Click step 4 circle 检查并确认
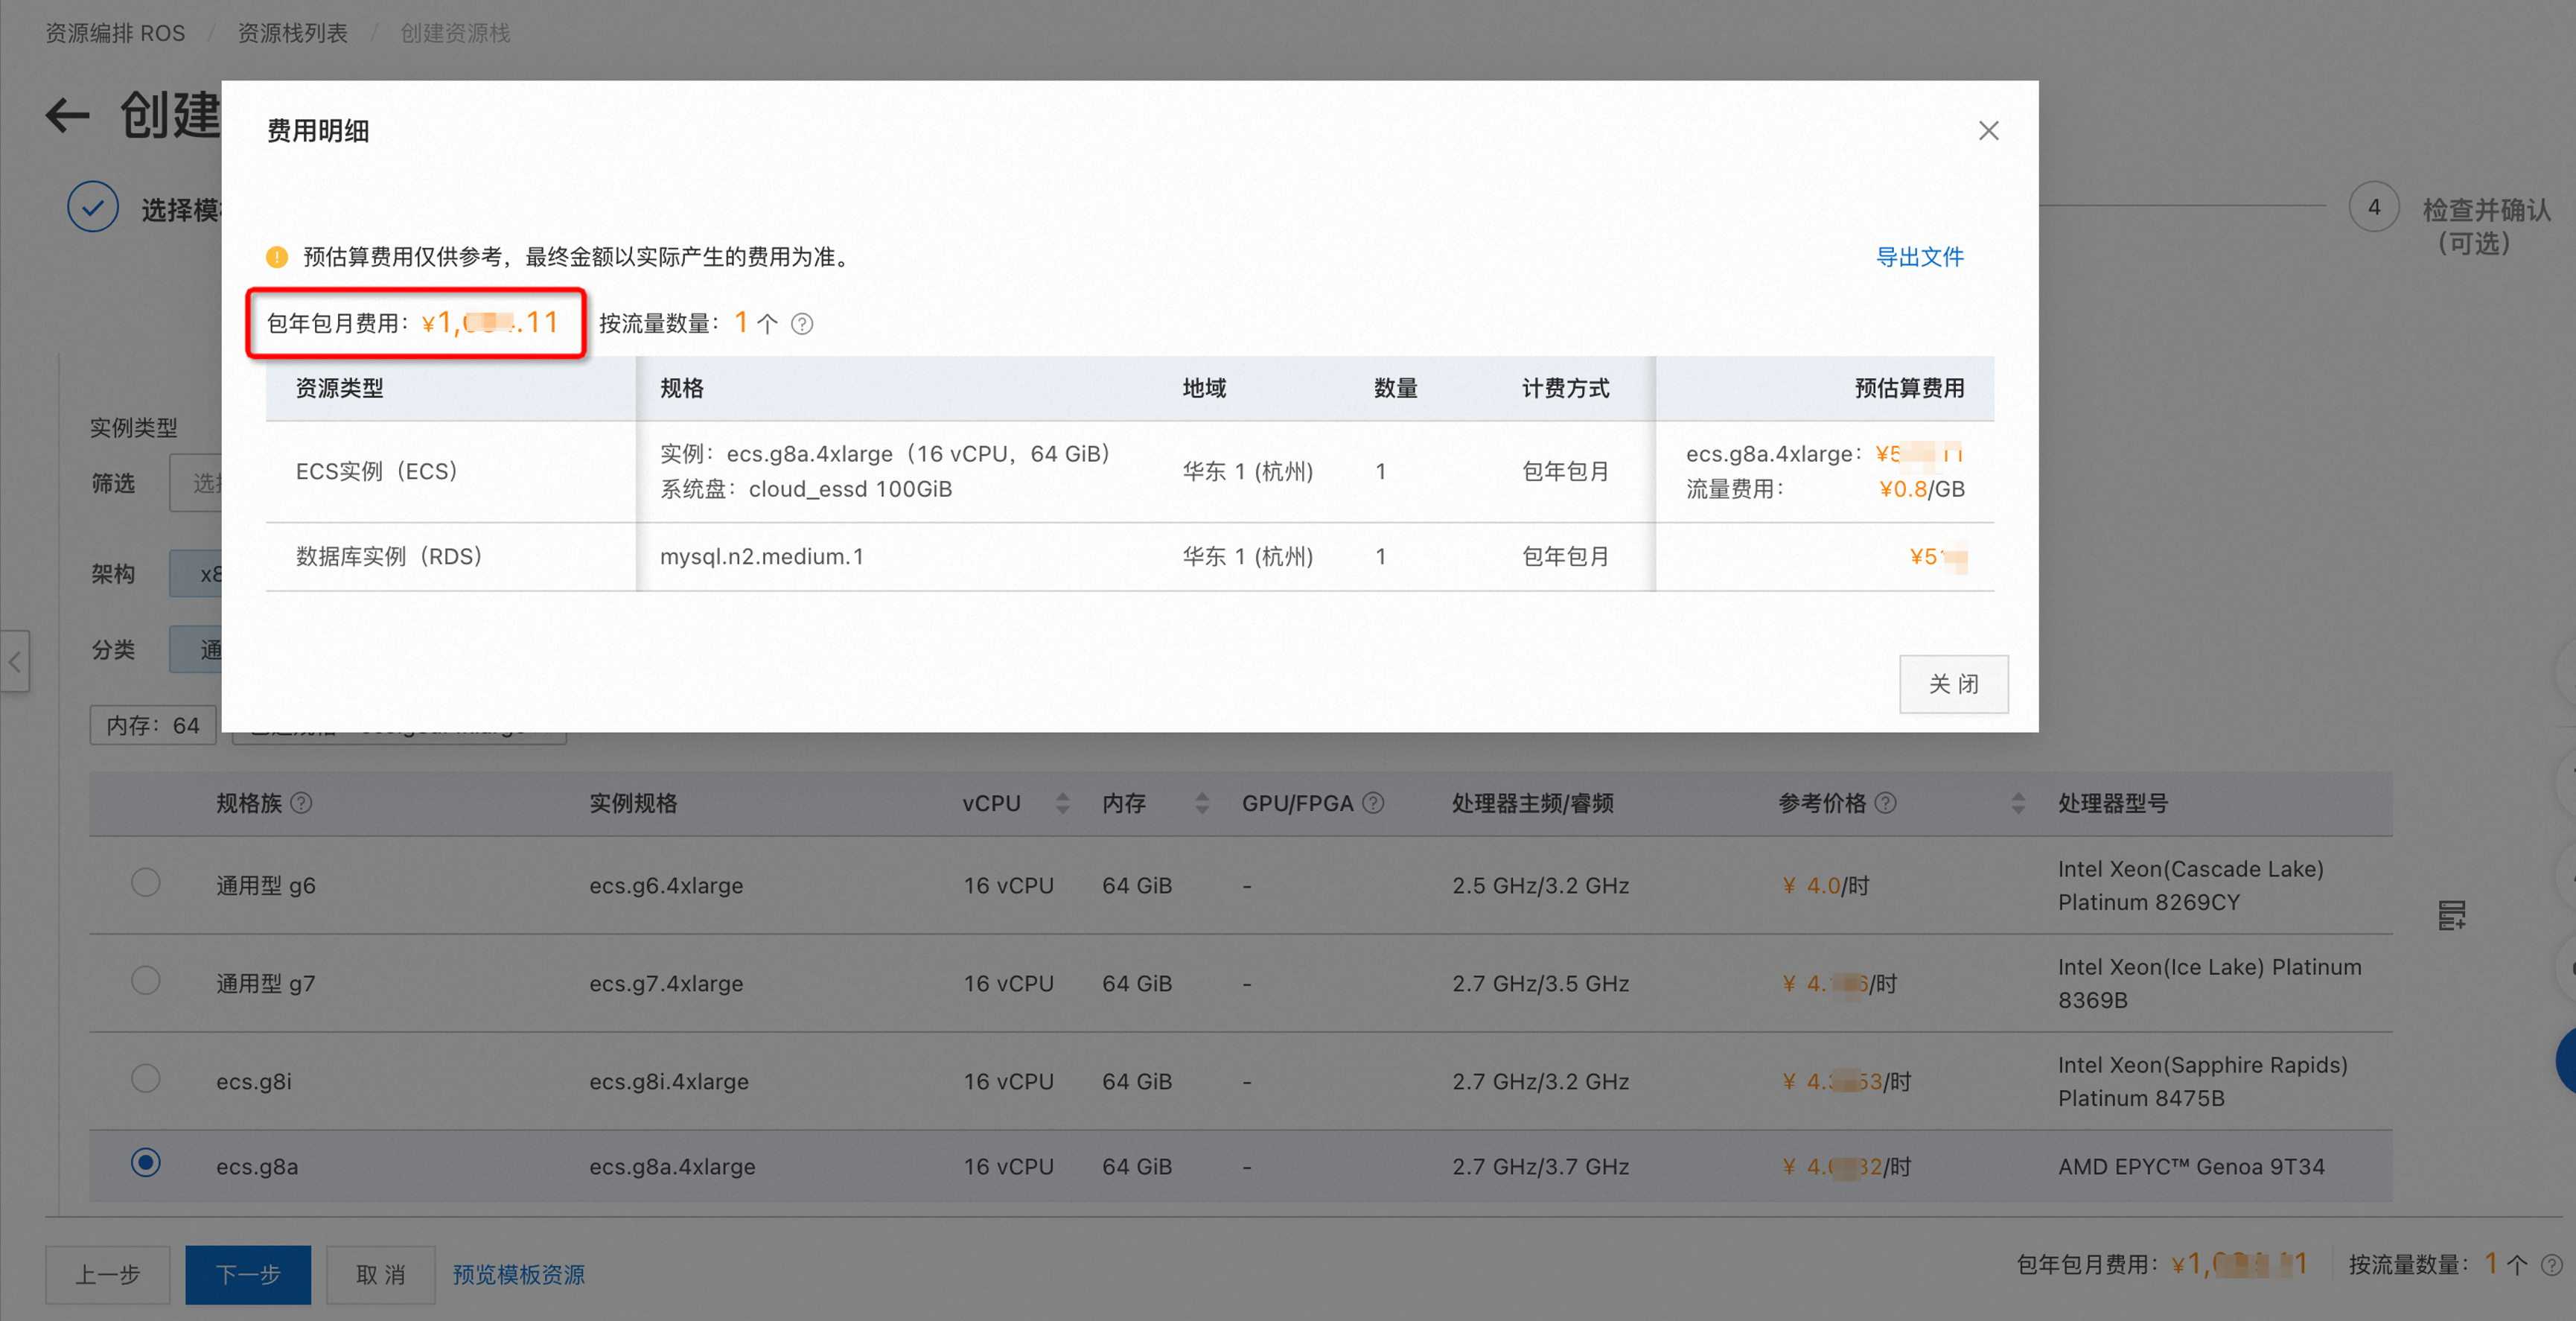The width and height of the screenshot is (2576, 1321). click(2373, 207)
